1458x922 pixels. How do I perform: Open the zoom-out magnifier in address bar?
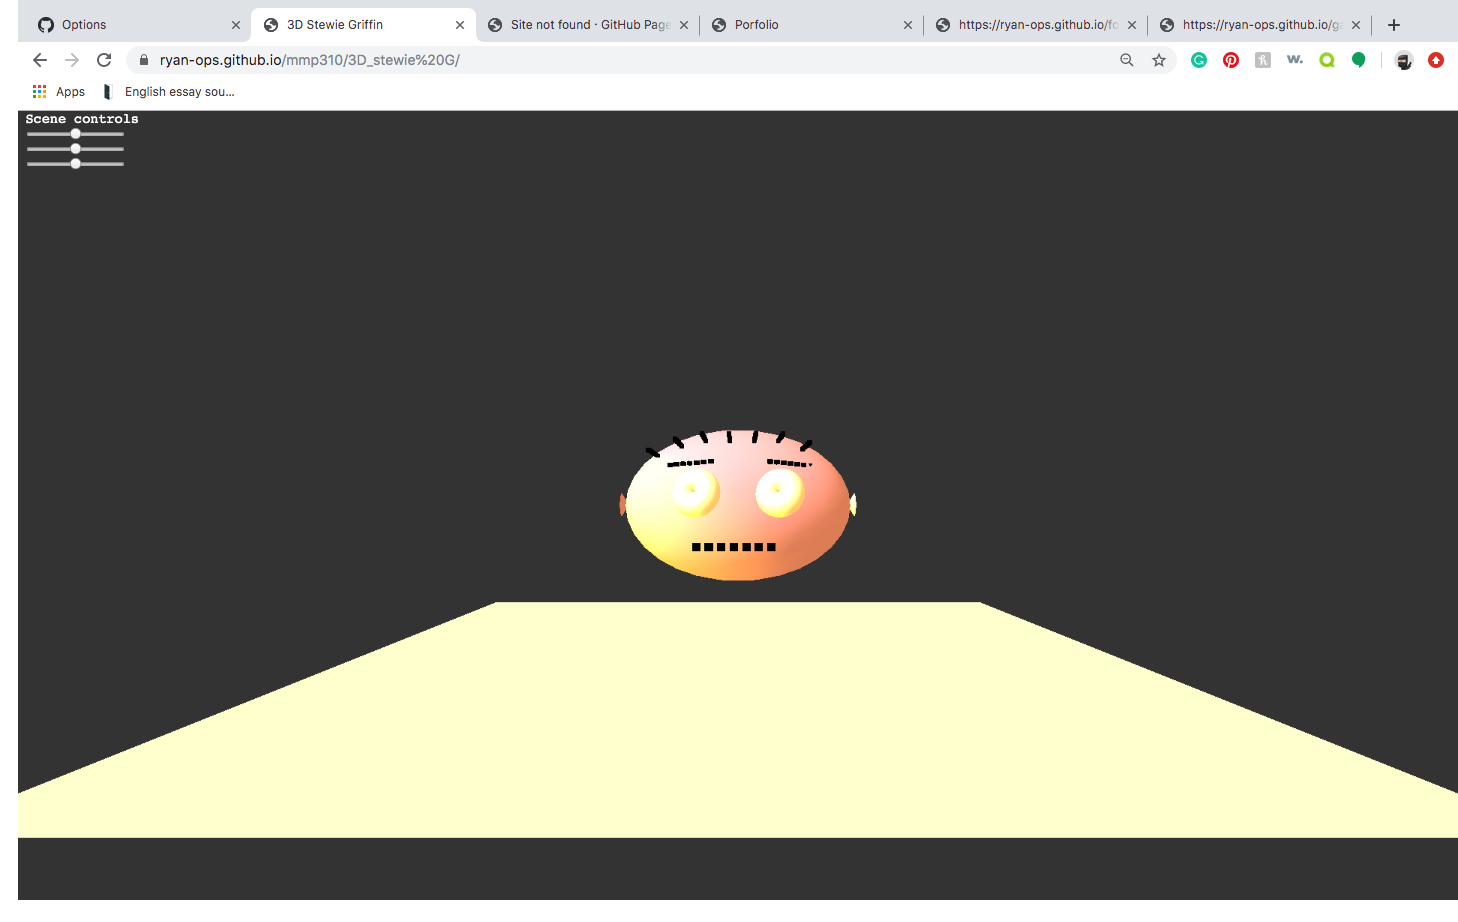[x=1127, y=60]
